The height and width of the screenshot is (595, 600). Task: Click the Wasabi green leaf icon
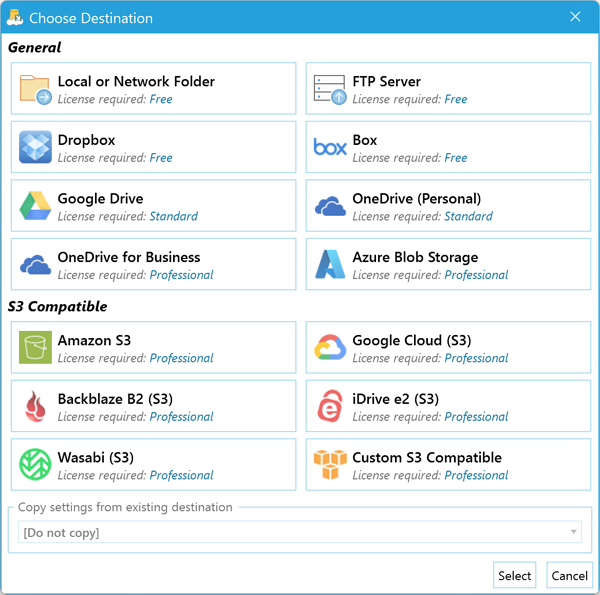coord(35,464)
